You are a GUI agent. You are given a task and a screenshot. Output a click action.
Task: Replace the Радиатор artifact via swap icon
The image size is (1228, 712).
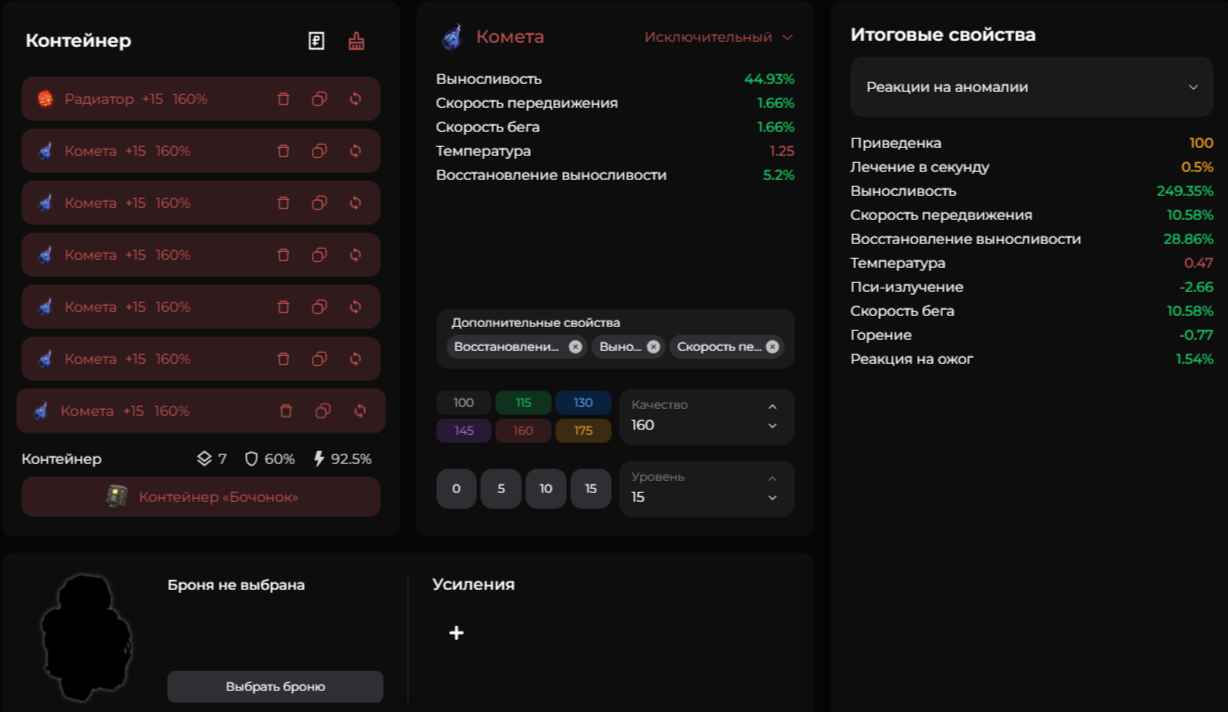[x=355, y=99]
